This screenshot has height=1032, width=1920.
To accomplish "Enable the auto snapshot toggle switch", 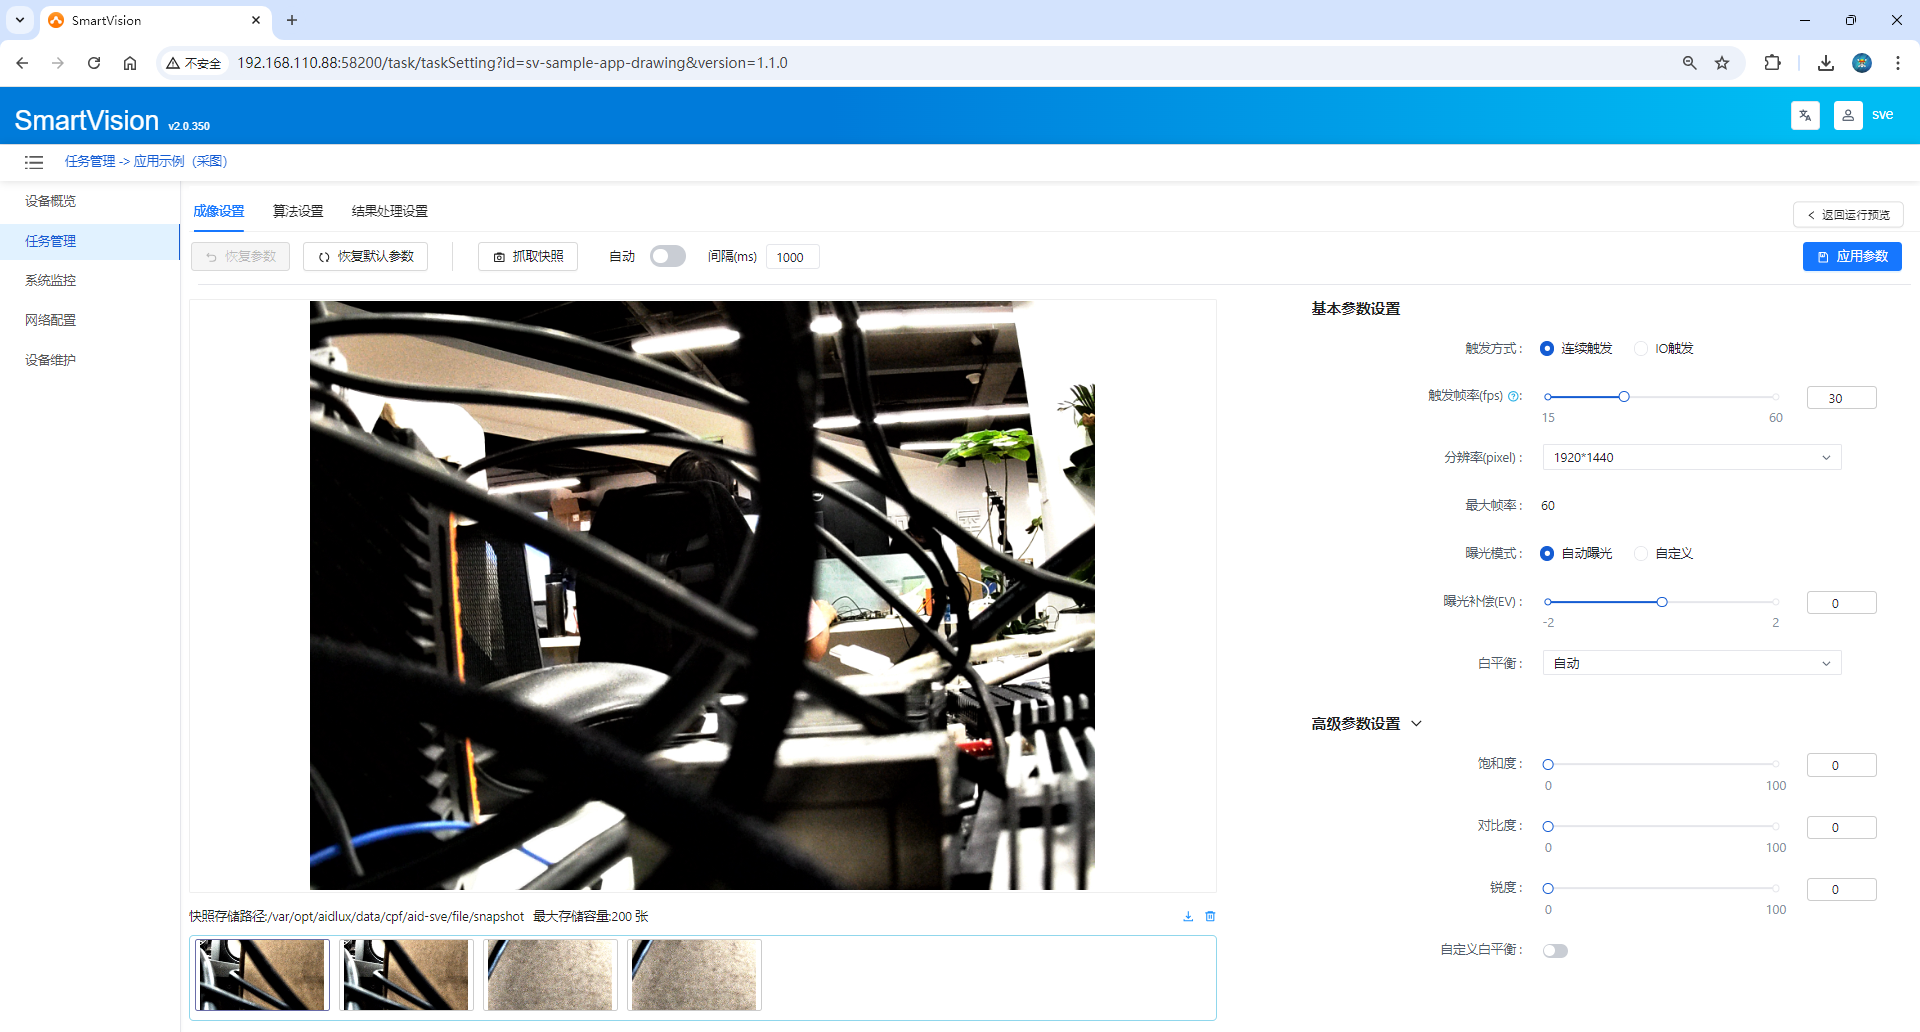I will pyautogui.click(x=667, y=257).
